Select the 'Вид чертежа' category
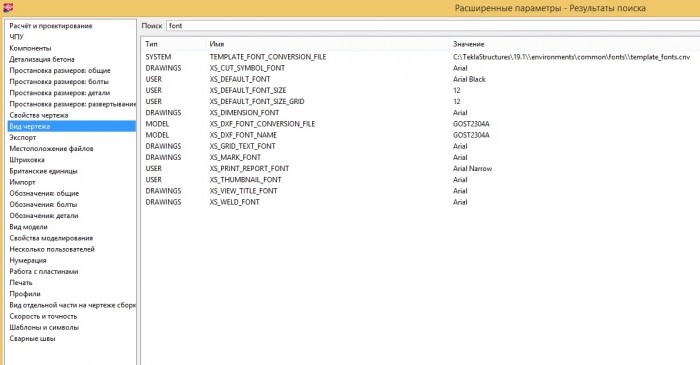The image size is (700, 365). pos(71,126)
